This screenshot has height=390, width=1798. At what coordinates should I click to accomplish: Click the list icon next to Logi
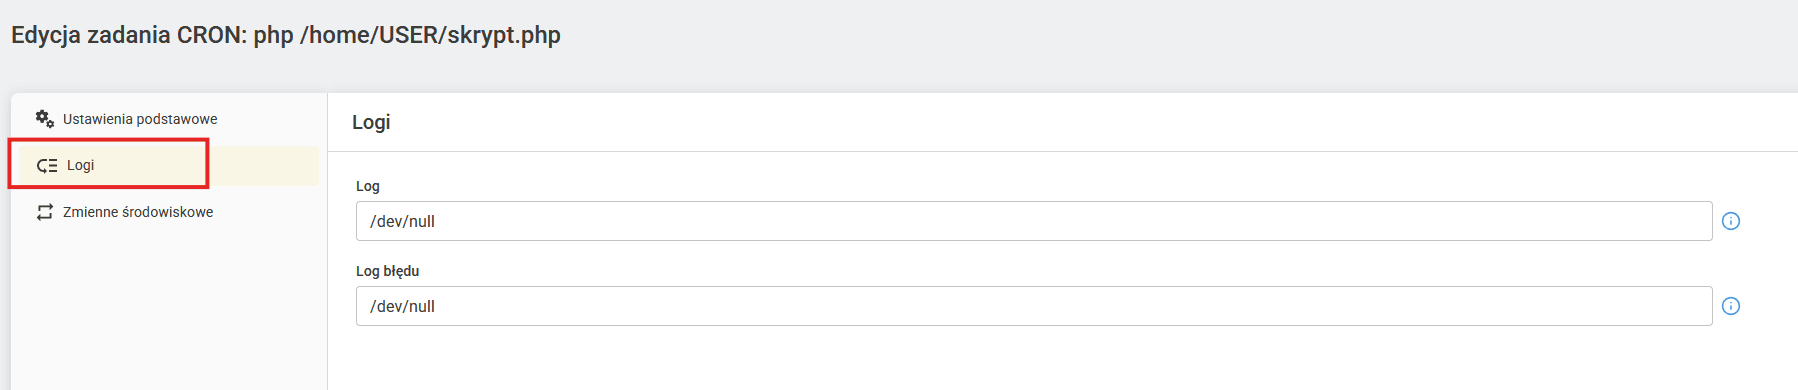pos(47,166)
